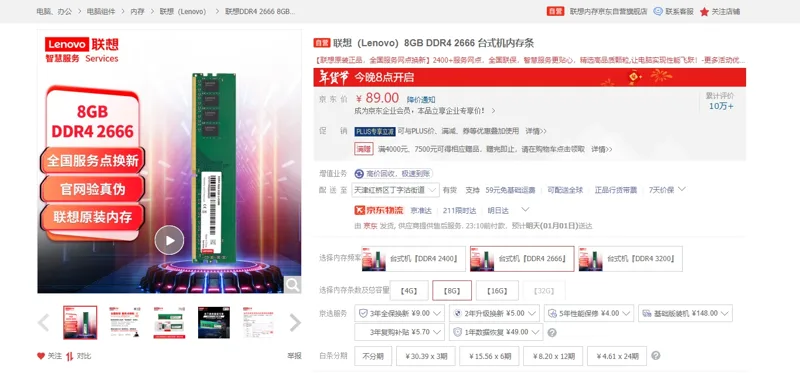Image resolution: width=800 pixels, height=373 pixels.
Task: View 10万+ cumulative reviews
Action: (x=721, y=106)
